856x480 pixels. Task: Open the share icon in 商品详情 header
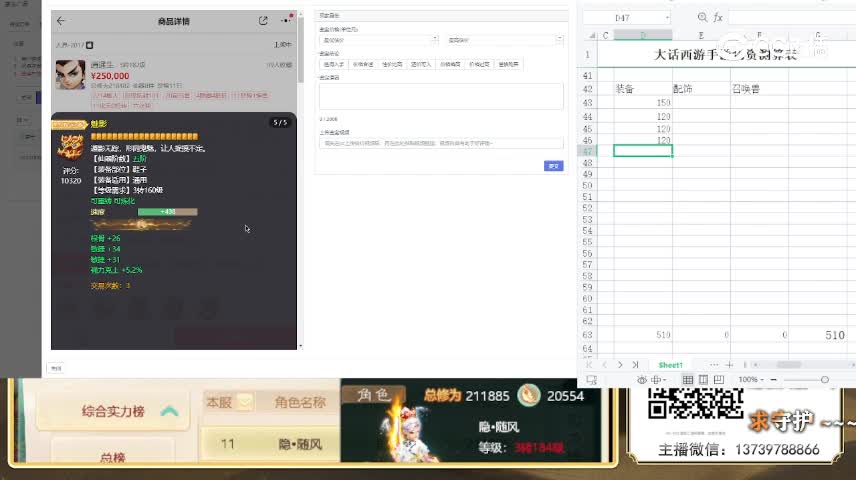tap(263, 21)
